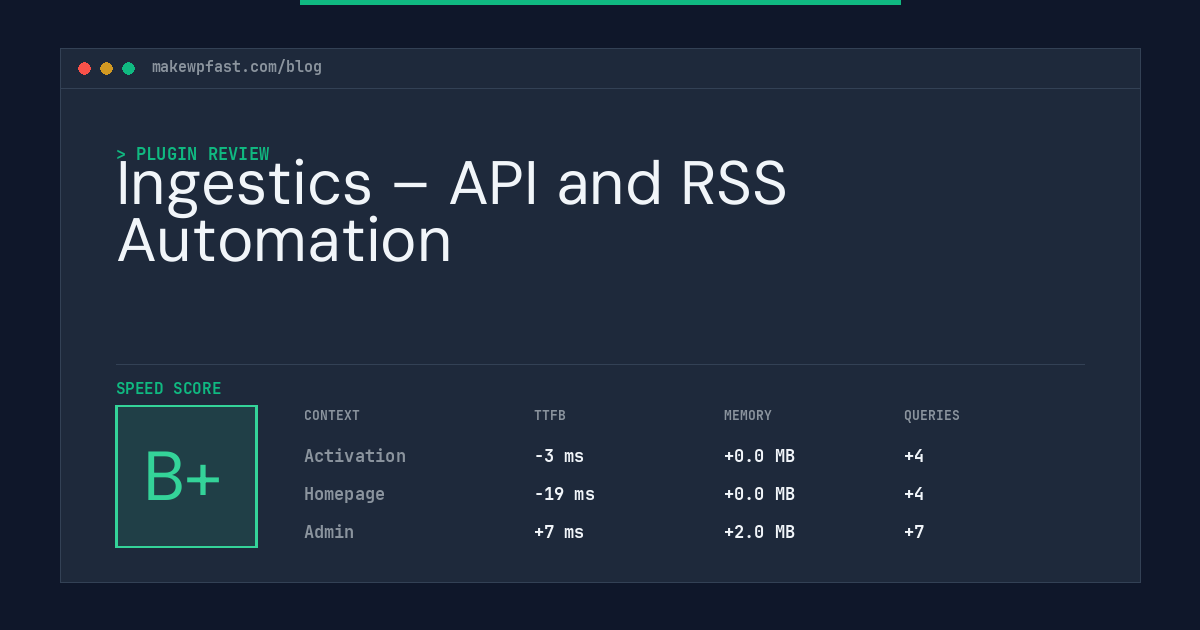Click the 'SPEED SCORE' label

pos(169,389)
